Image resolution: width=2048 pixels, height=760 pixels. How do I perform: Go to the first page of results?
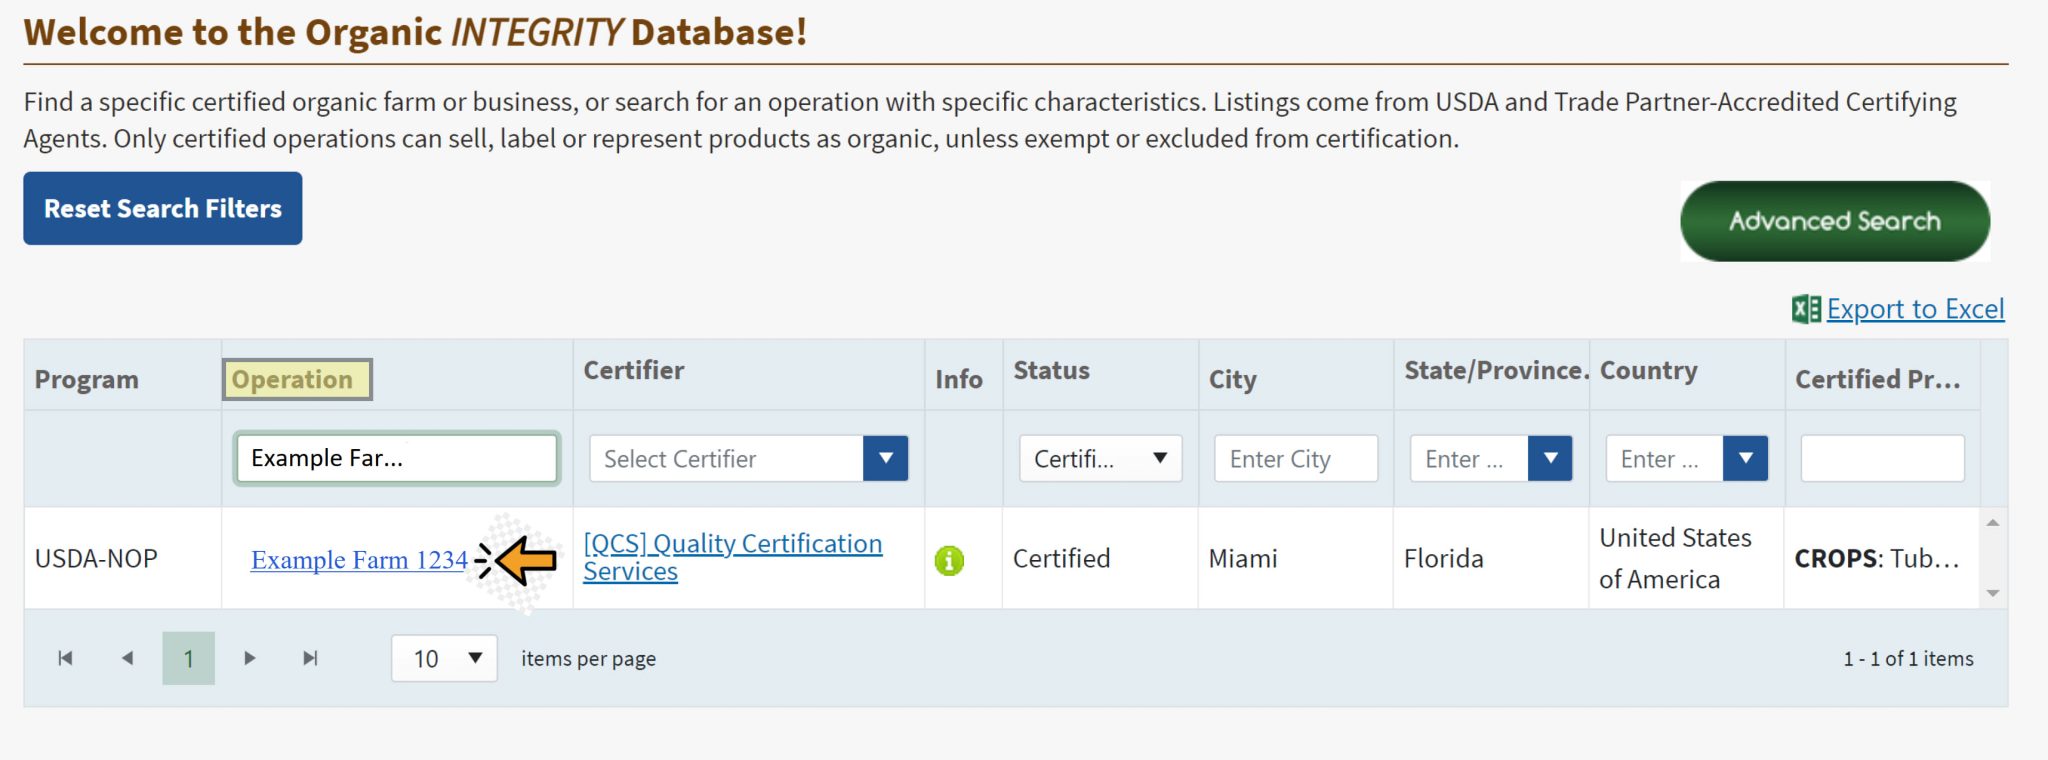[x=65, y=658]
